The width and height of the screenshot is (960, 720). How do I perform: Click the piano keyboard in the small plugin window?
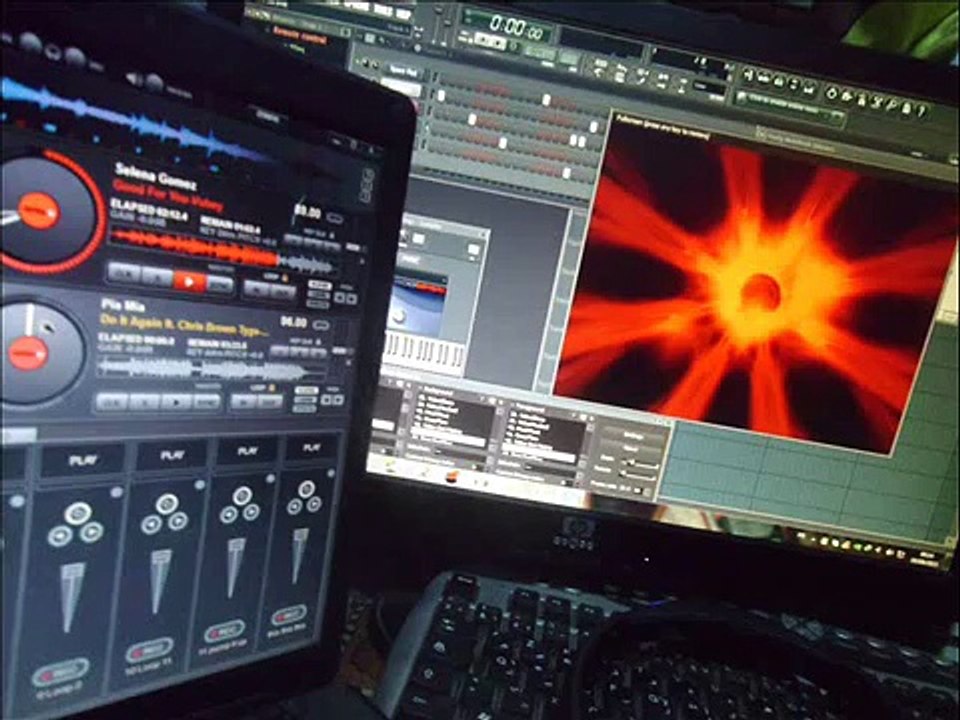(424, 353)
